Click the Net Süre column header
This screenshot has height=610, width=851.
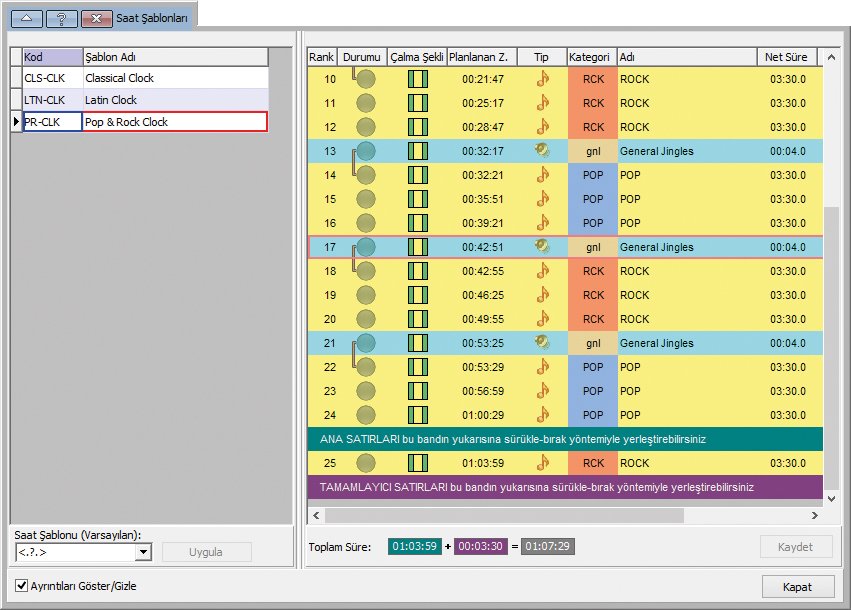(787, 57)
